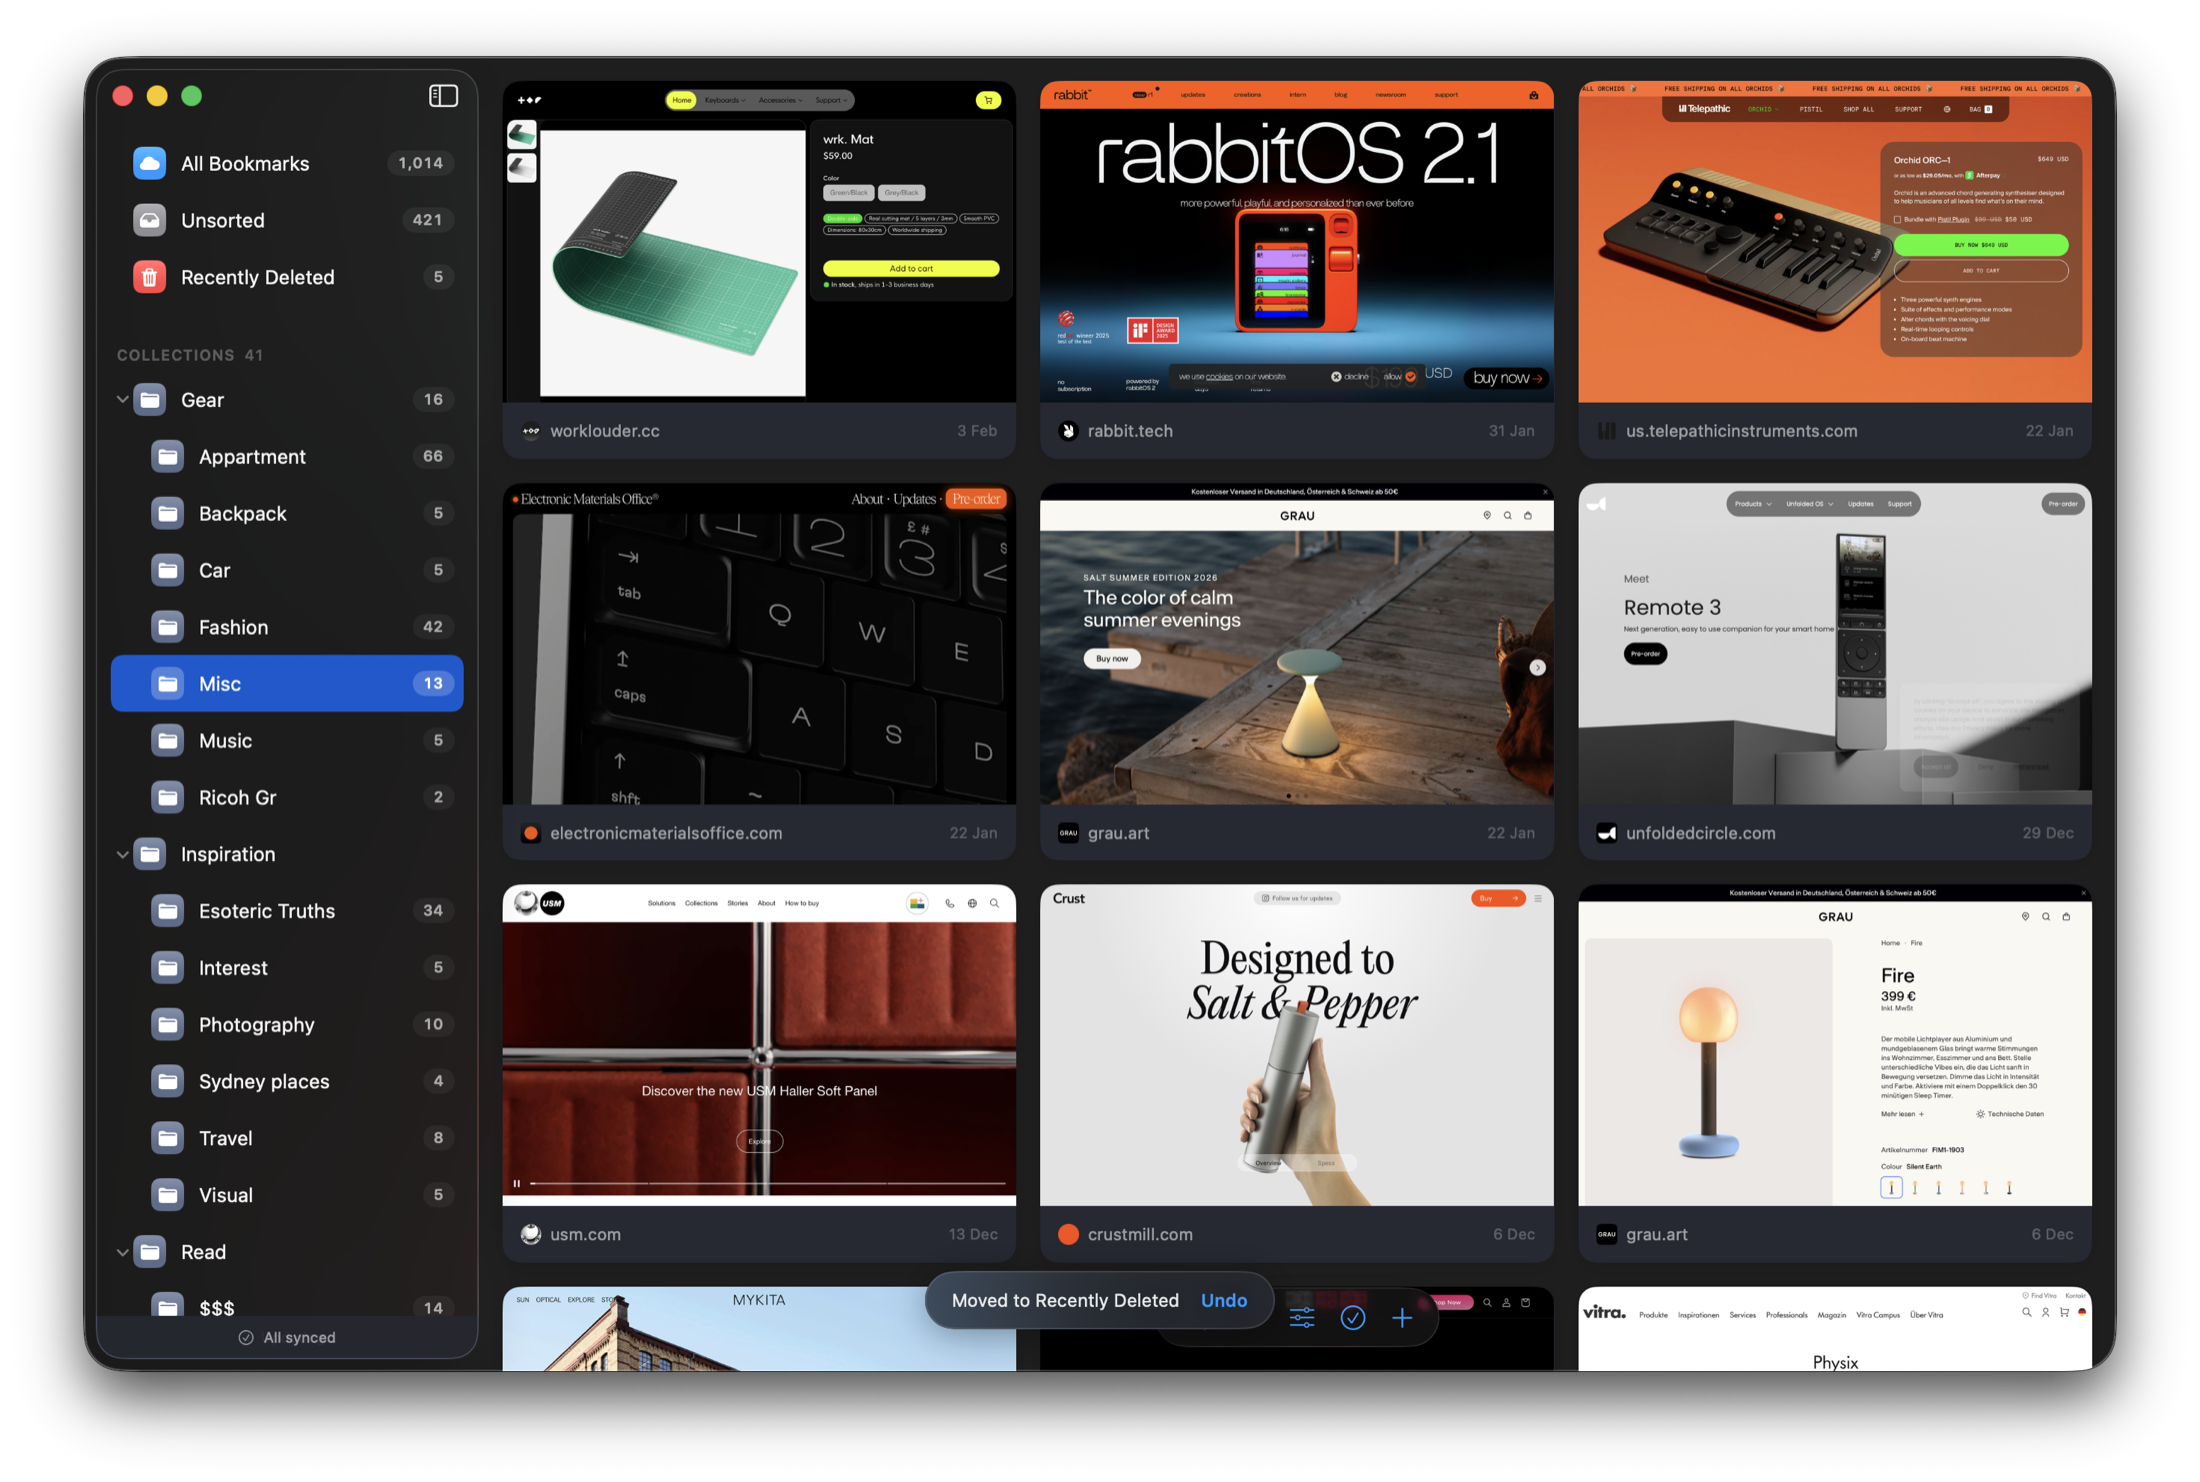Viewport: 2200px width, 1482px height.
Task: Open the Unsorted bookmarks list
Action: (287, 220)
